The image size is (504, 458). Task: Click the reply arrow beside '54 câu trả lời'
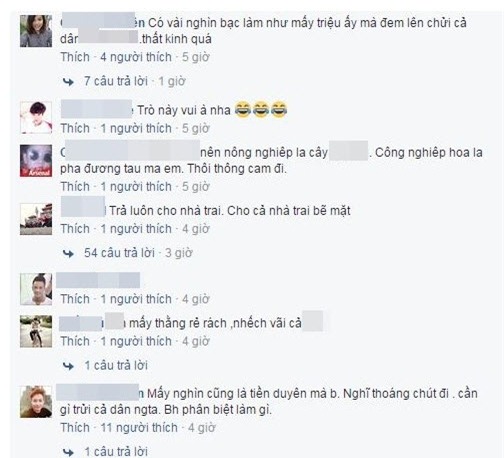[x=68, y=254]
